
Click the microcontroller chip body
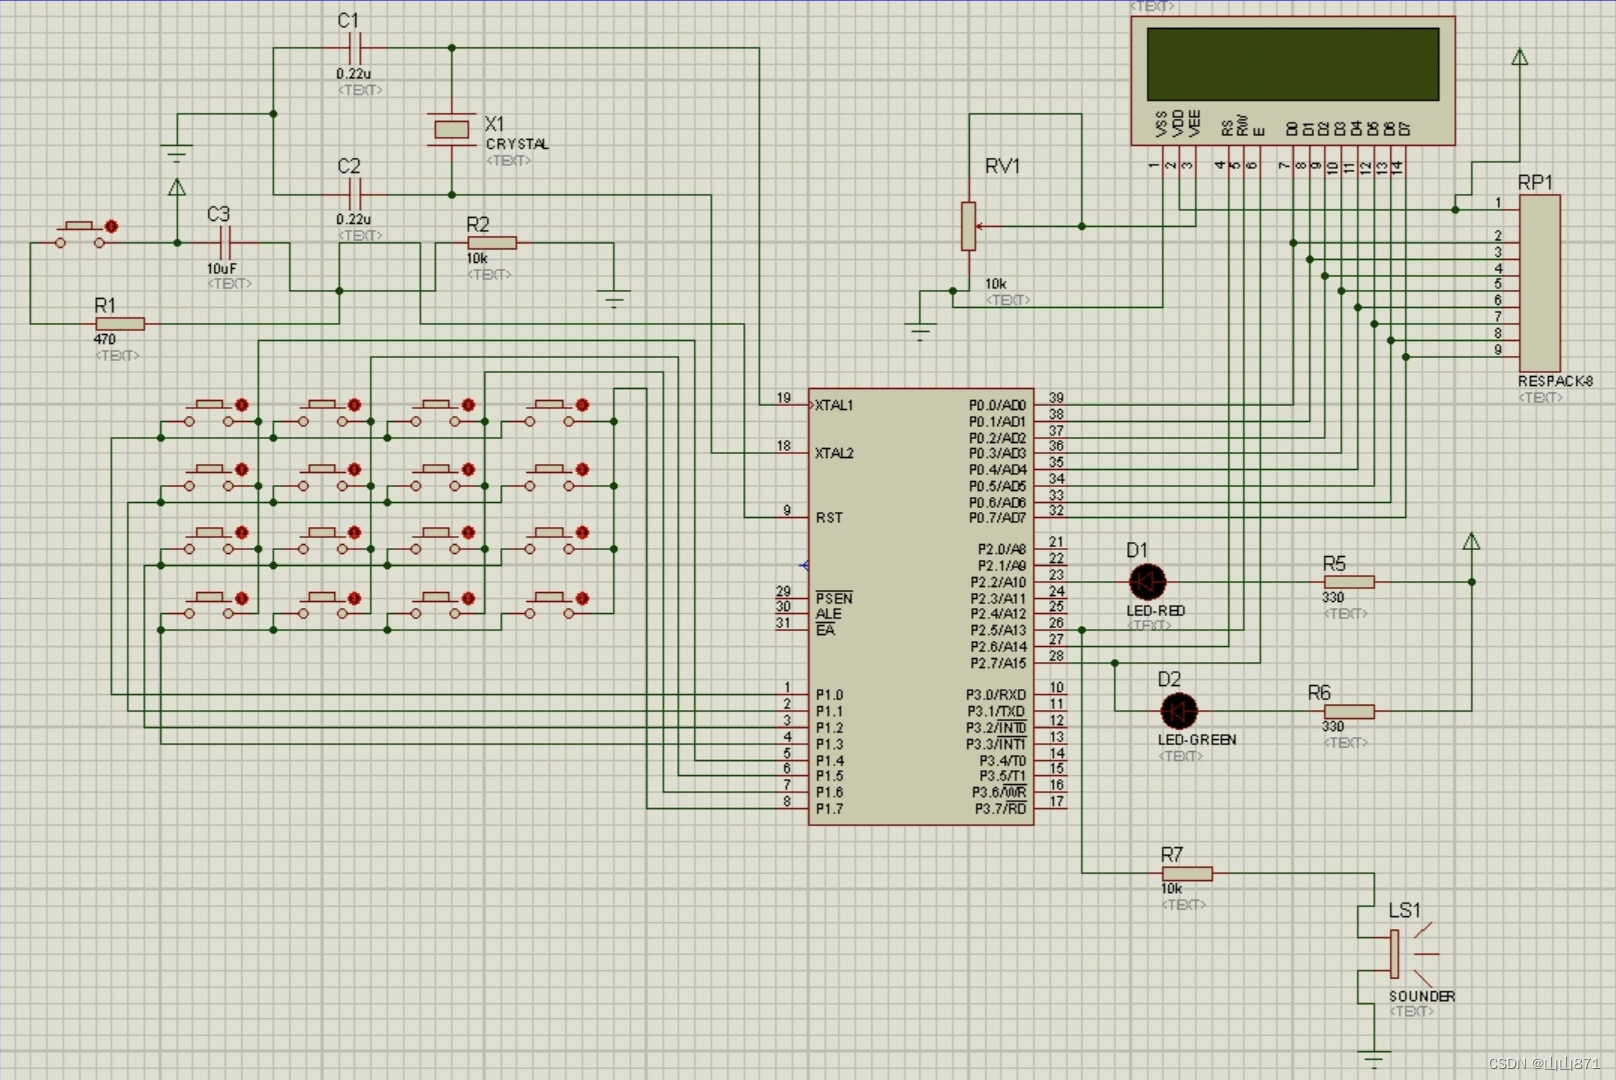click(x=920, y=607)
